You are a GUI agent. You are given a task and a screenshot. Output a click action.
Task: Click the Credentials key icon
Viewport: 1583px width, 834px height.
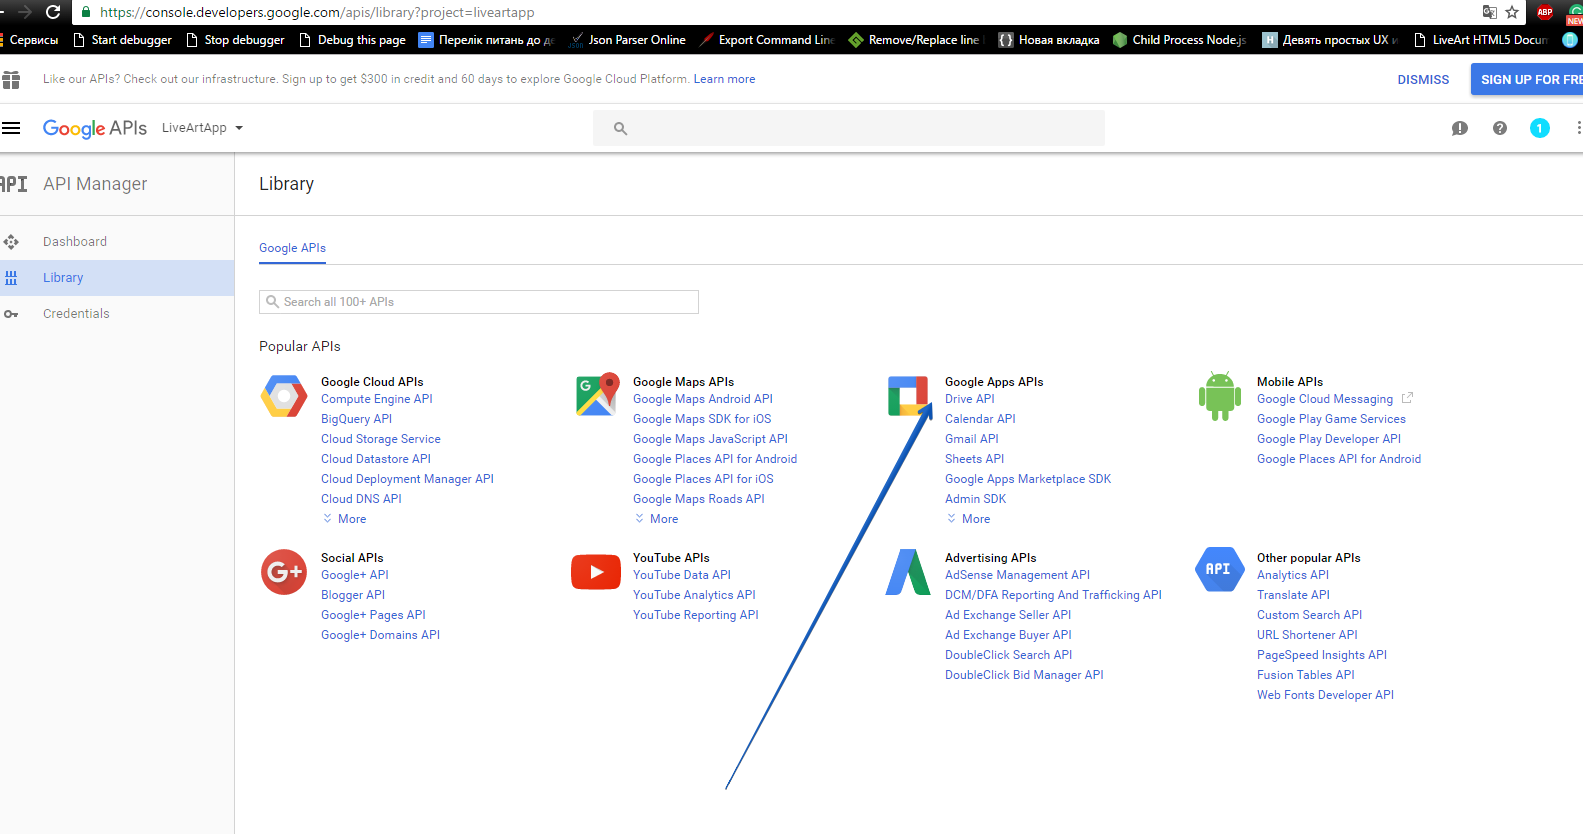click(11, 314)
